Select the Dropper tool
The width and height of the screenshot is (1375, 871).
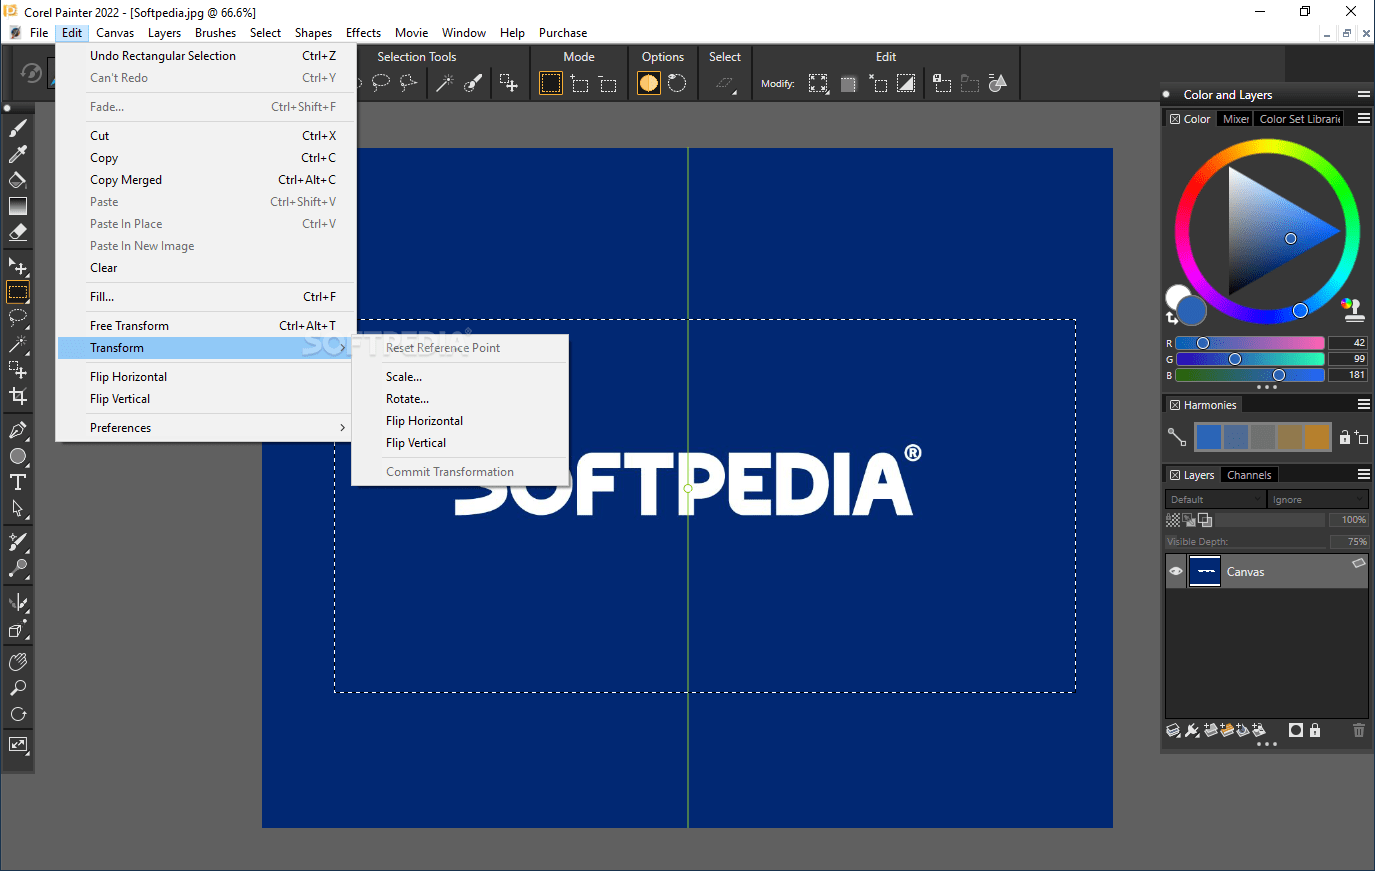[17, 154]
